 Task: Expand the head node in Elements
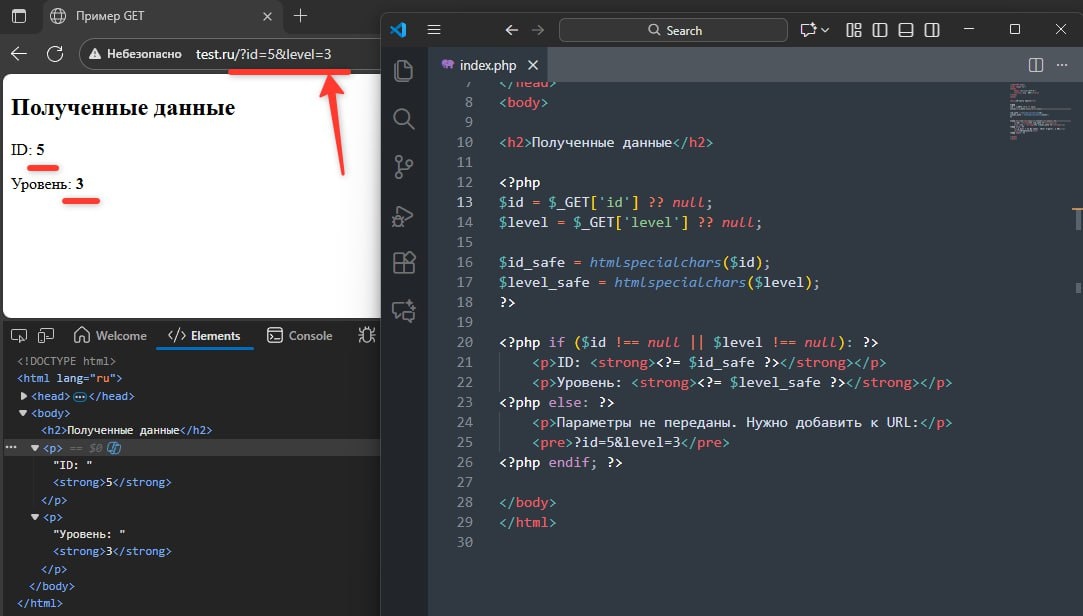23,396
